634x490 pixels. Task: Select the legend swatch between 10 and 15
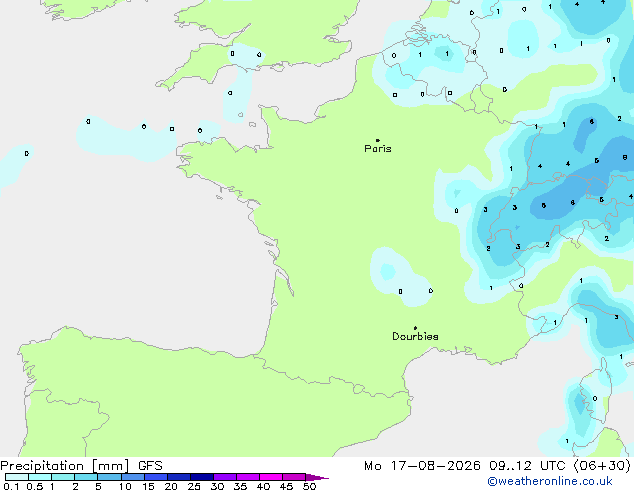pos(133,477)
